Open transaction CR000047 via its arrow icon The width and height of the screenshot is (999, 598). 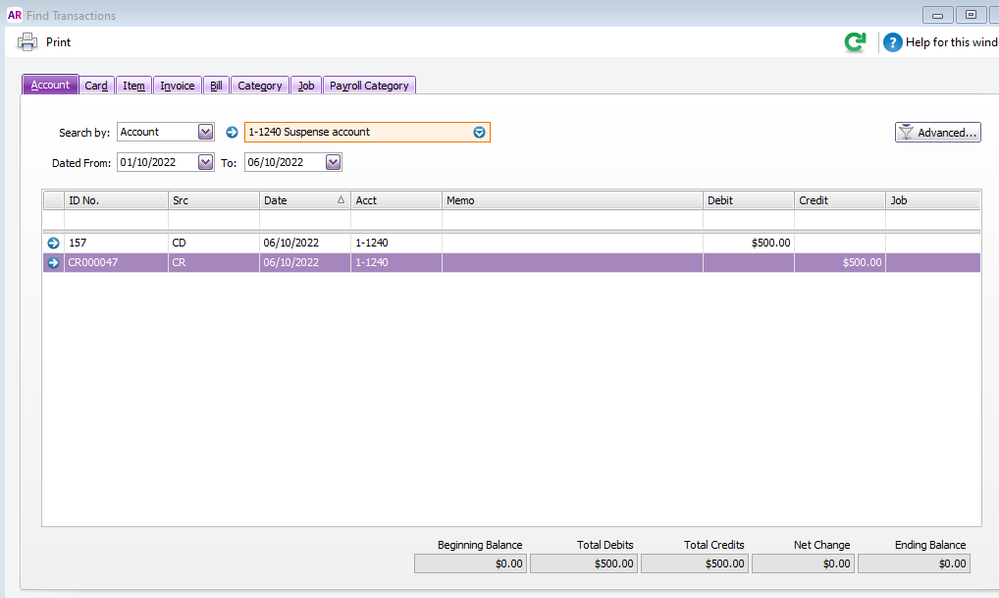click(54, 263)
